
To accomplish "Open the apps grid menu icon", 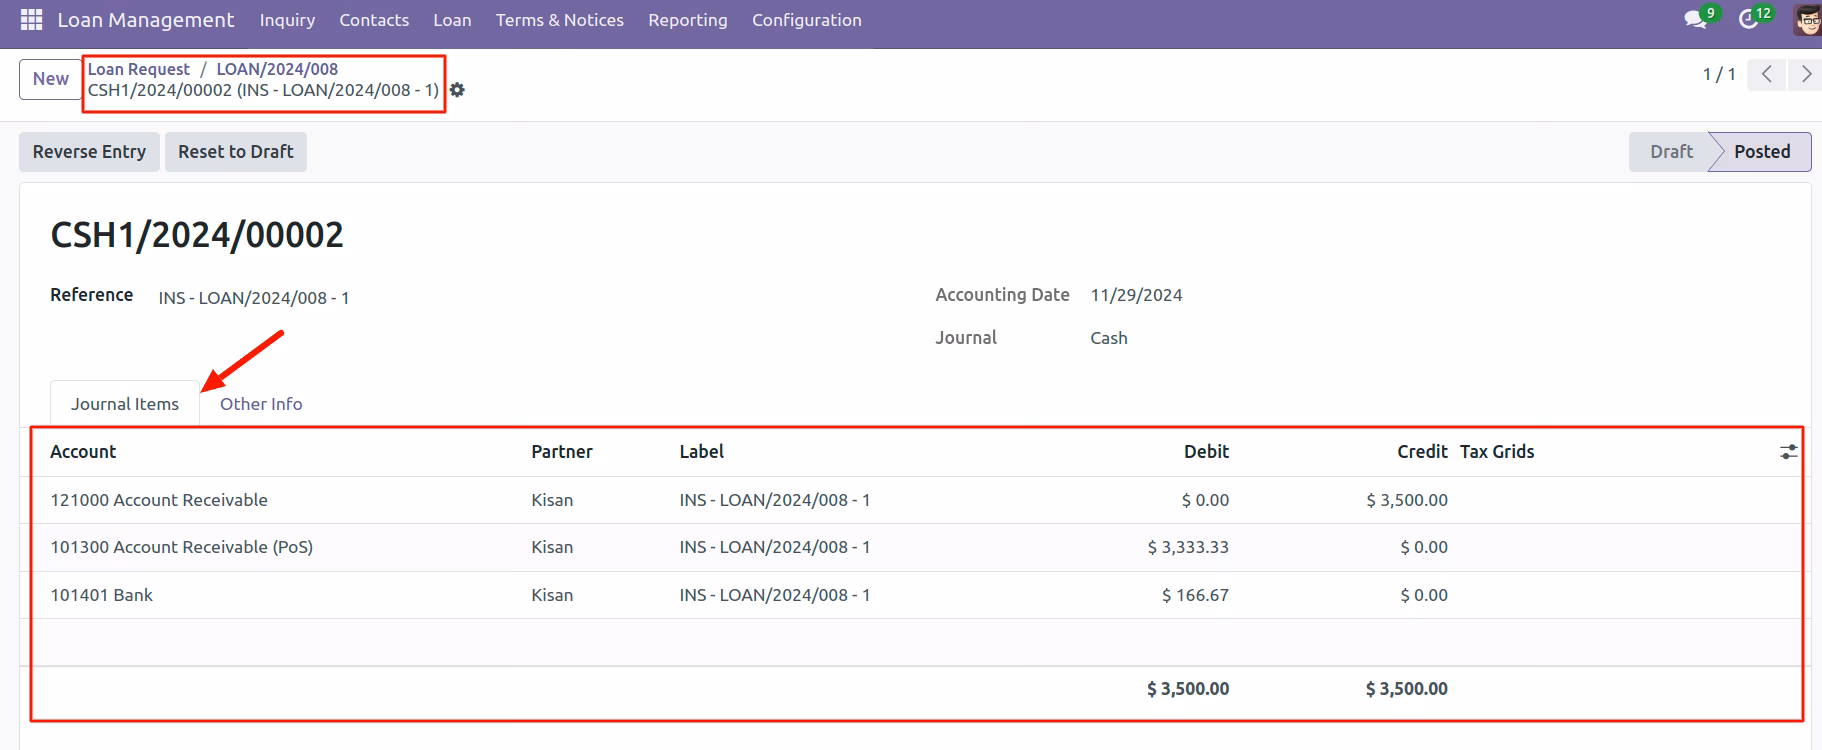I will [31, 20].
